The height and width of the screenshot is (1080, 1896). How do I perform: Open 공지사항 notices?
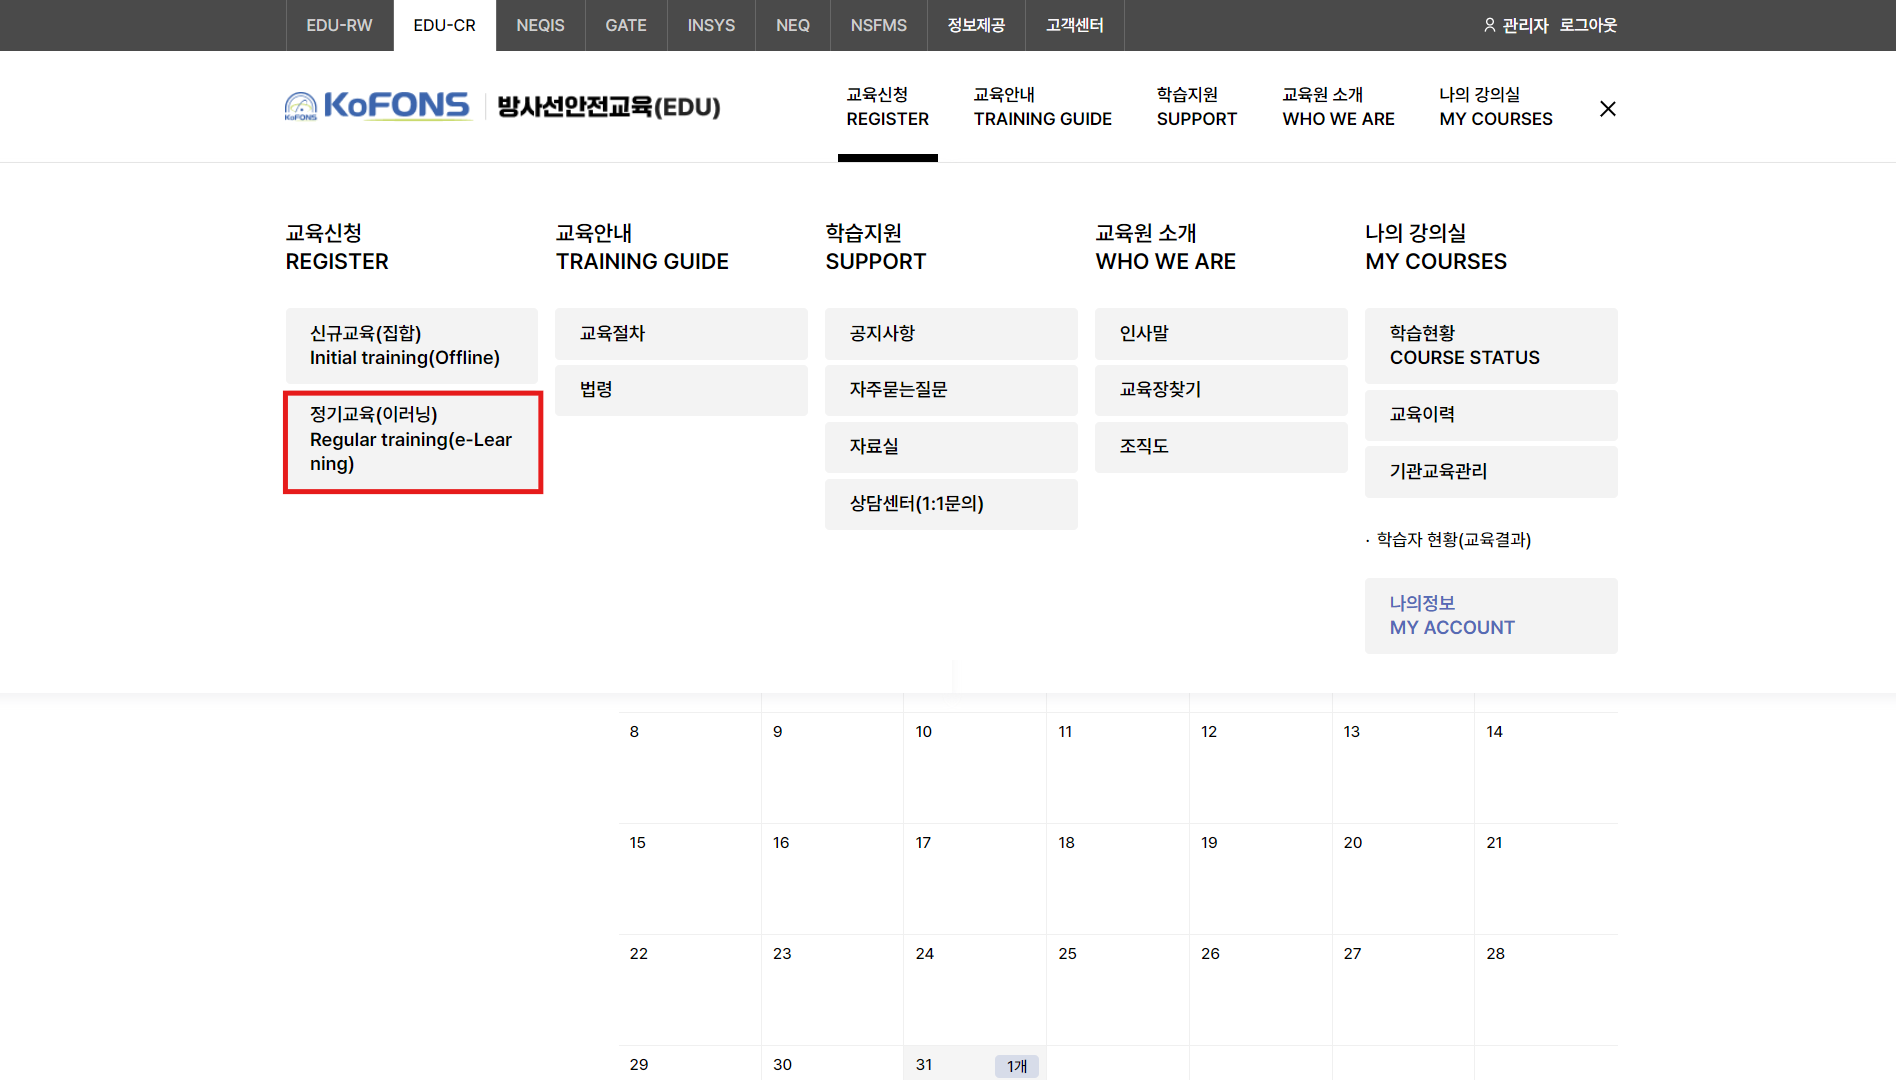pyautogui.click(x=951, y=334)
